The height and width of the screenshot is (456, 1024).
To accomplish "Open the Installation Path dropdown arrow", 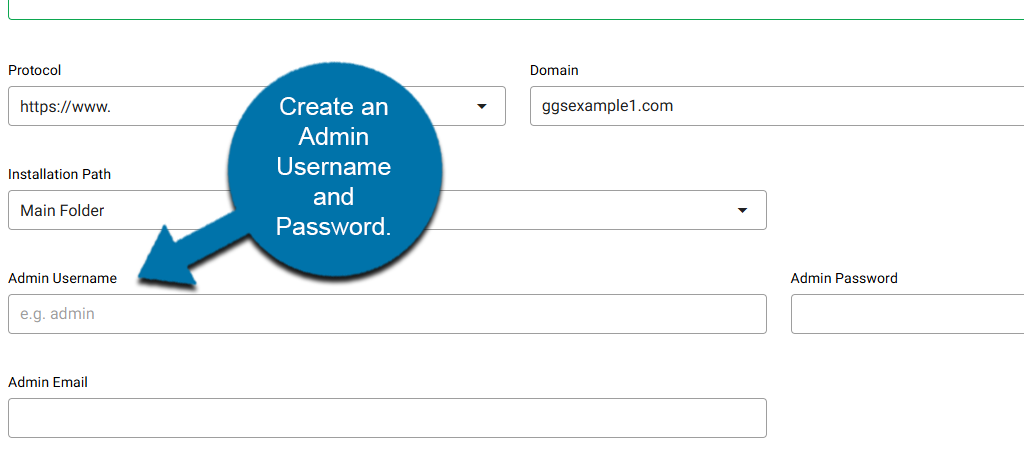I will pos(742,211).
